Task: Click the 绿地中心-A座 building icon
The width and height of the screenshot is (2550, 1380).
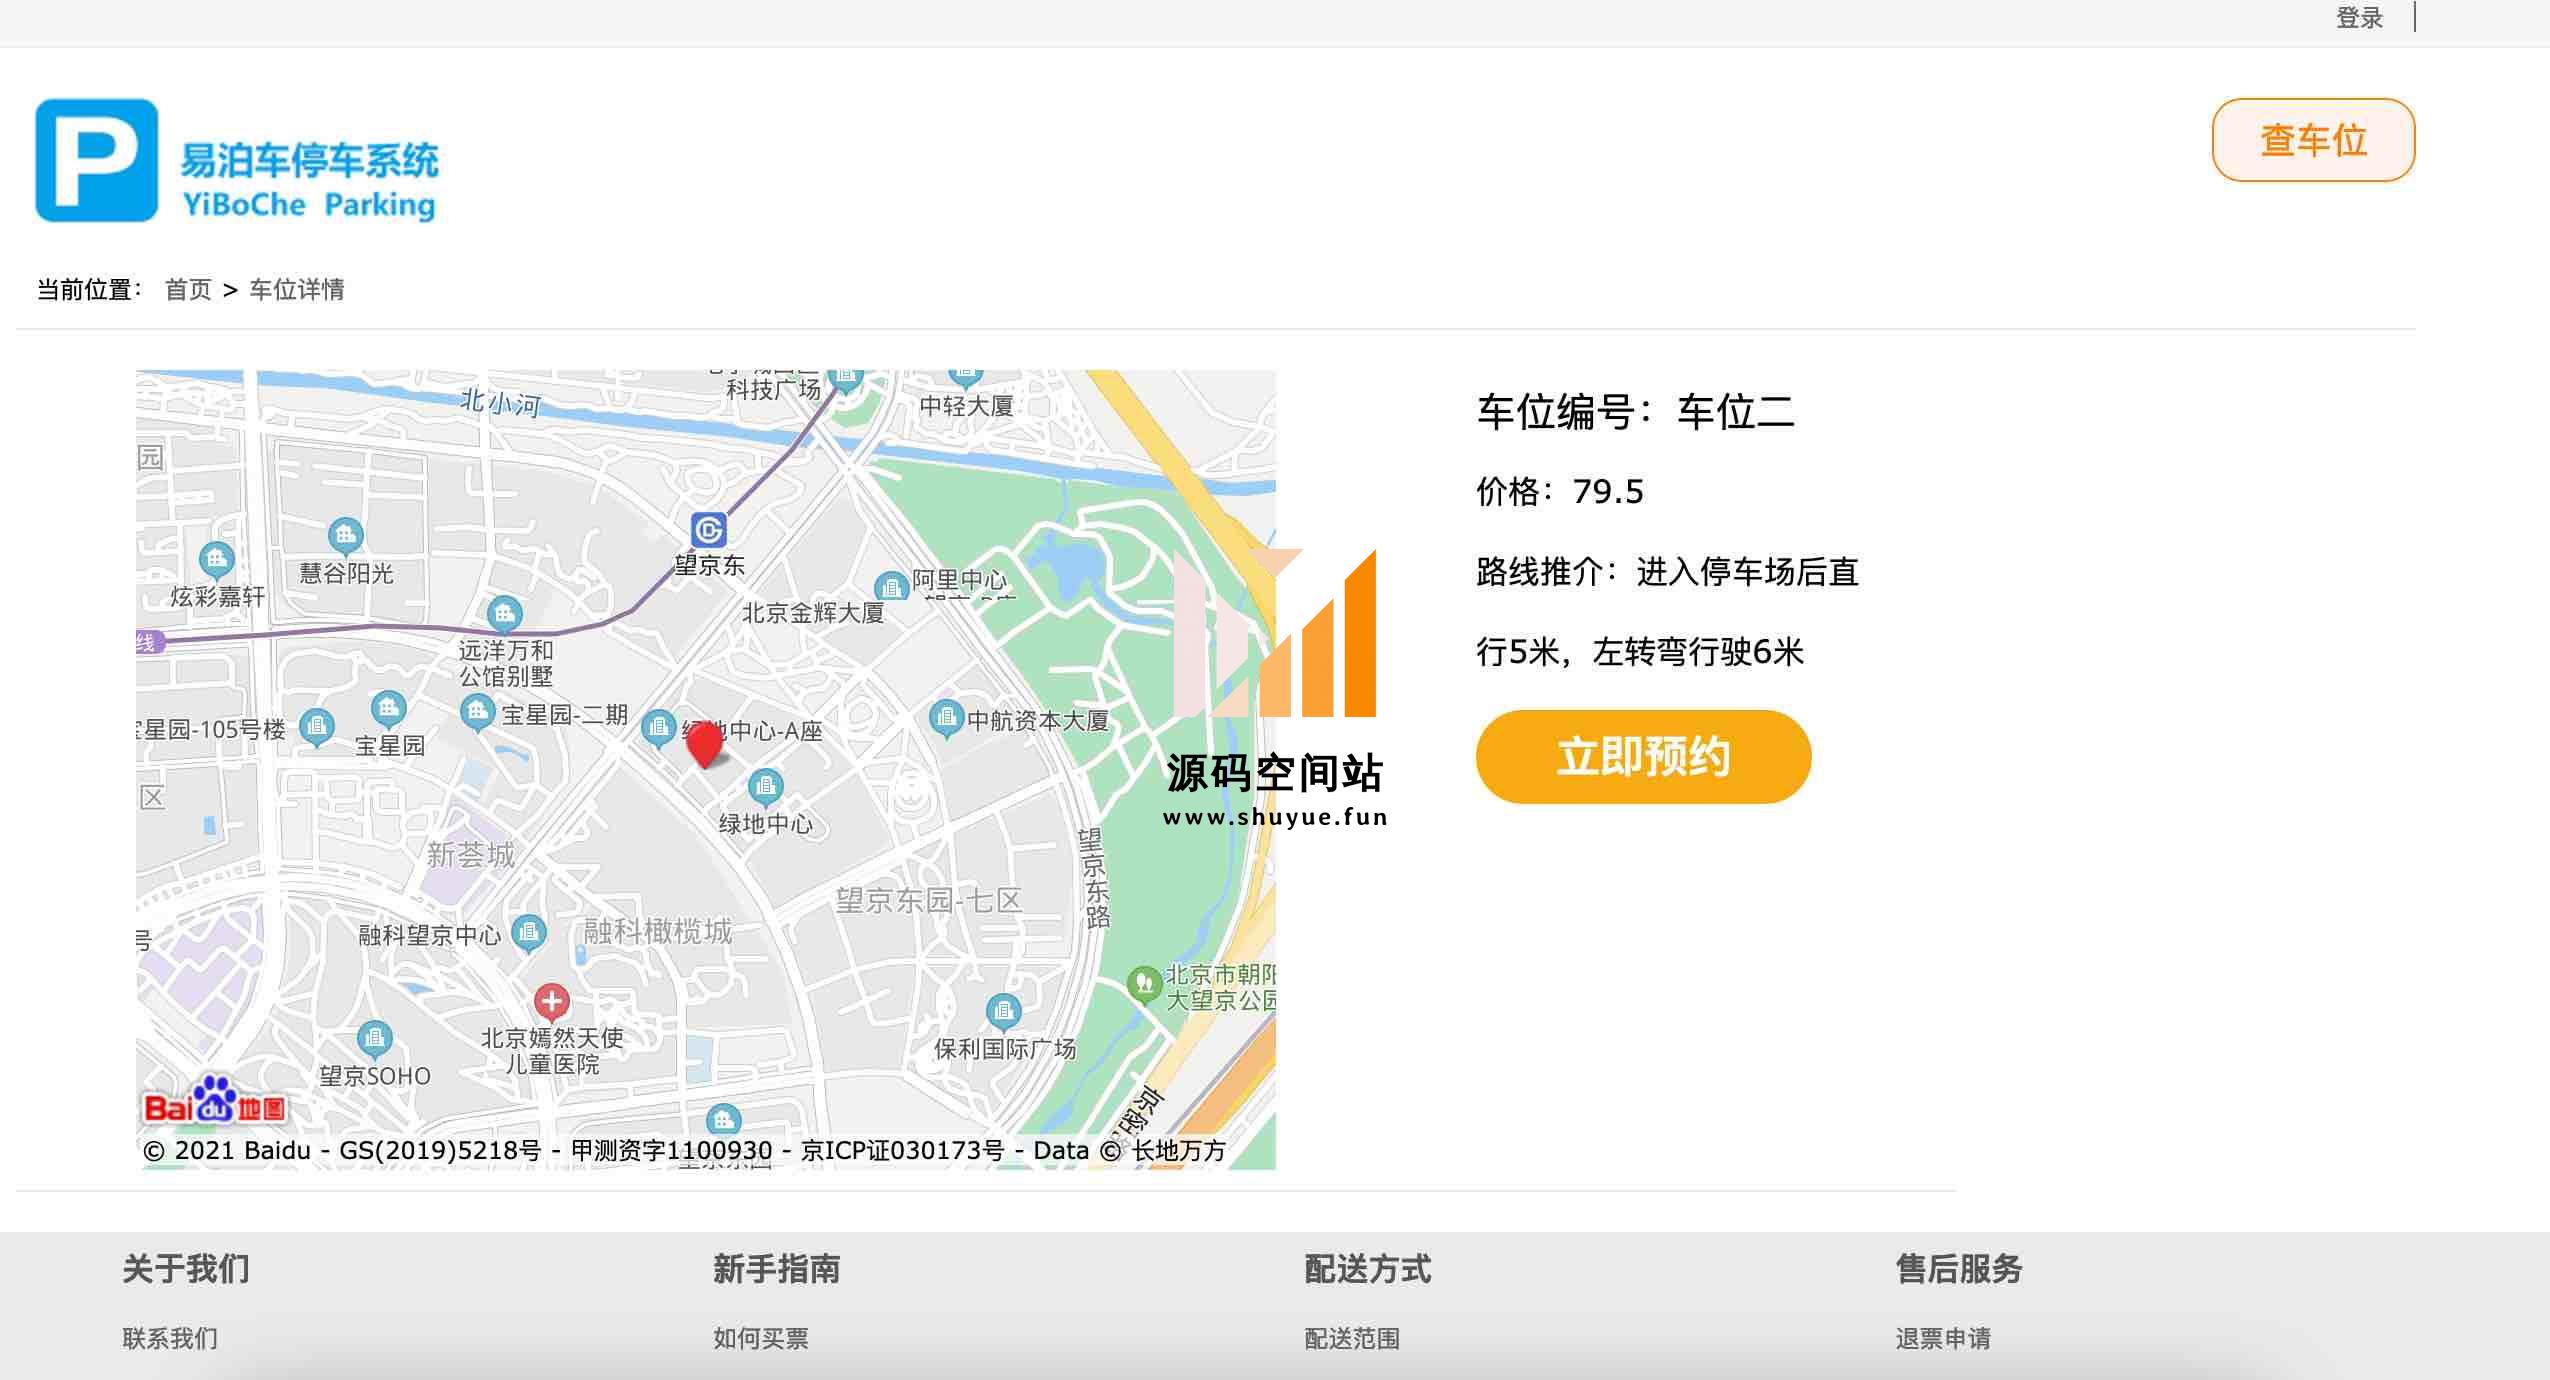Action: coord(658,728)
